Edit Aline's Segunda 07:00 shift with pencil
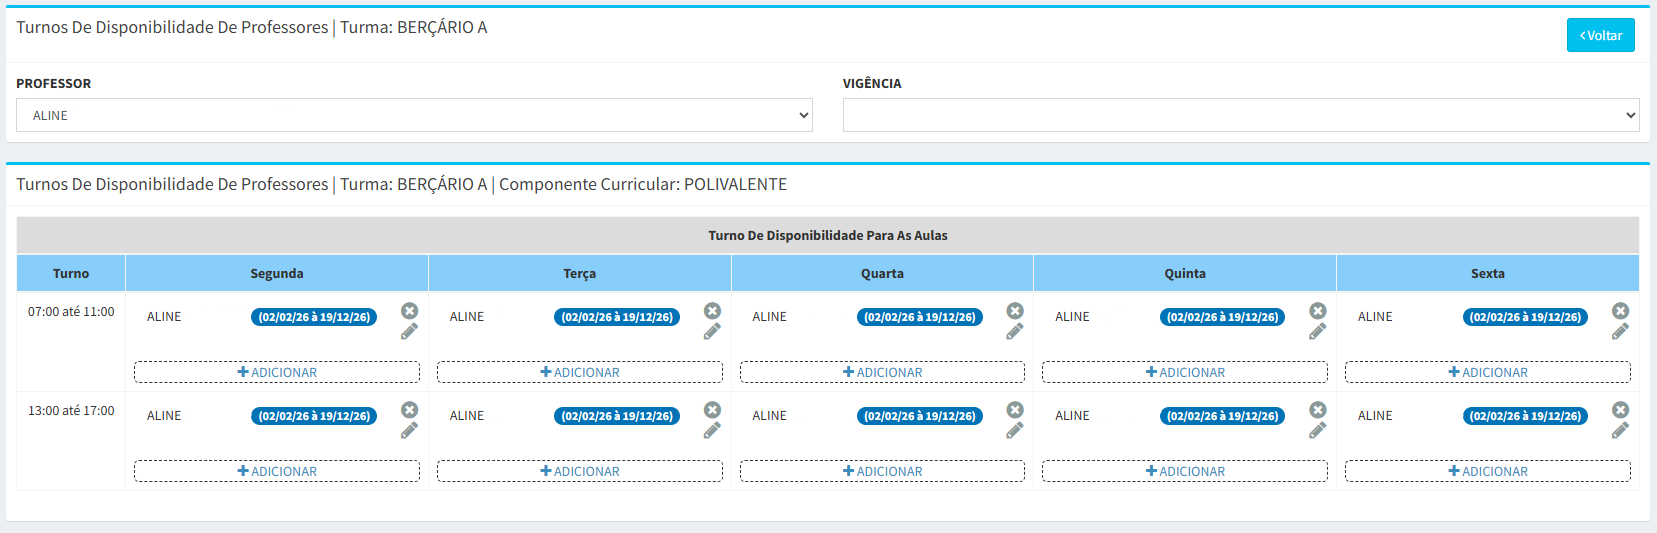This screenshot has height=533, width=1657. tap(409, 332)
